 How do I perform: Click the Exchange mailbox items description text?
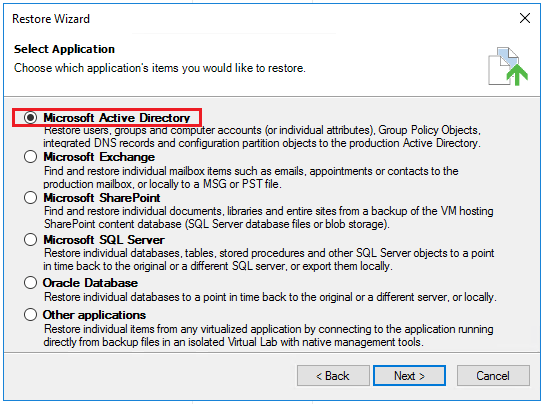click(251, 177)
